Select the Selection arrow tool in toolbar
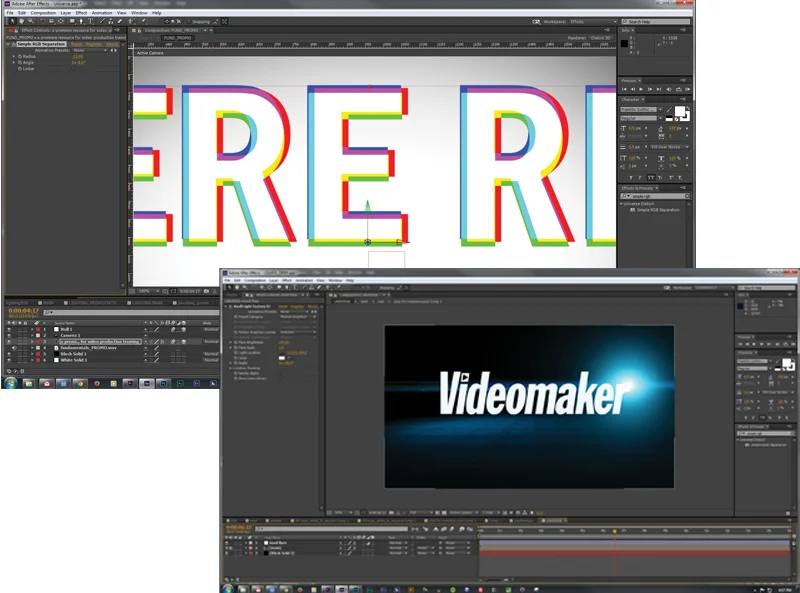Image resolution: width=800 pixels, height=593 pixels. [x=10, y=21]
